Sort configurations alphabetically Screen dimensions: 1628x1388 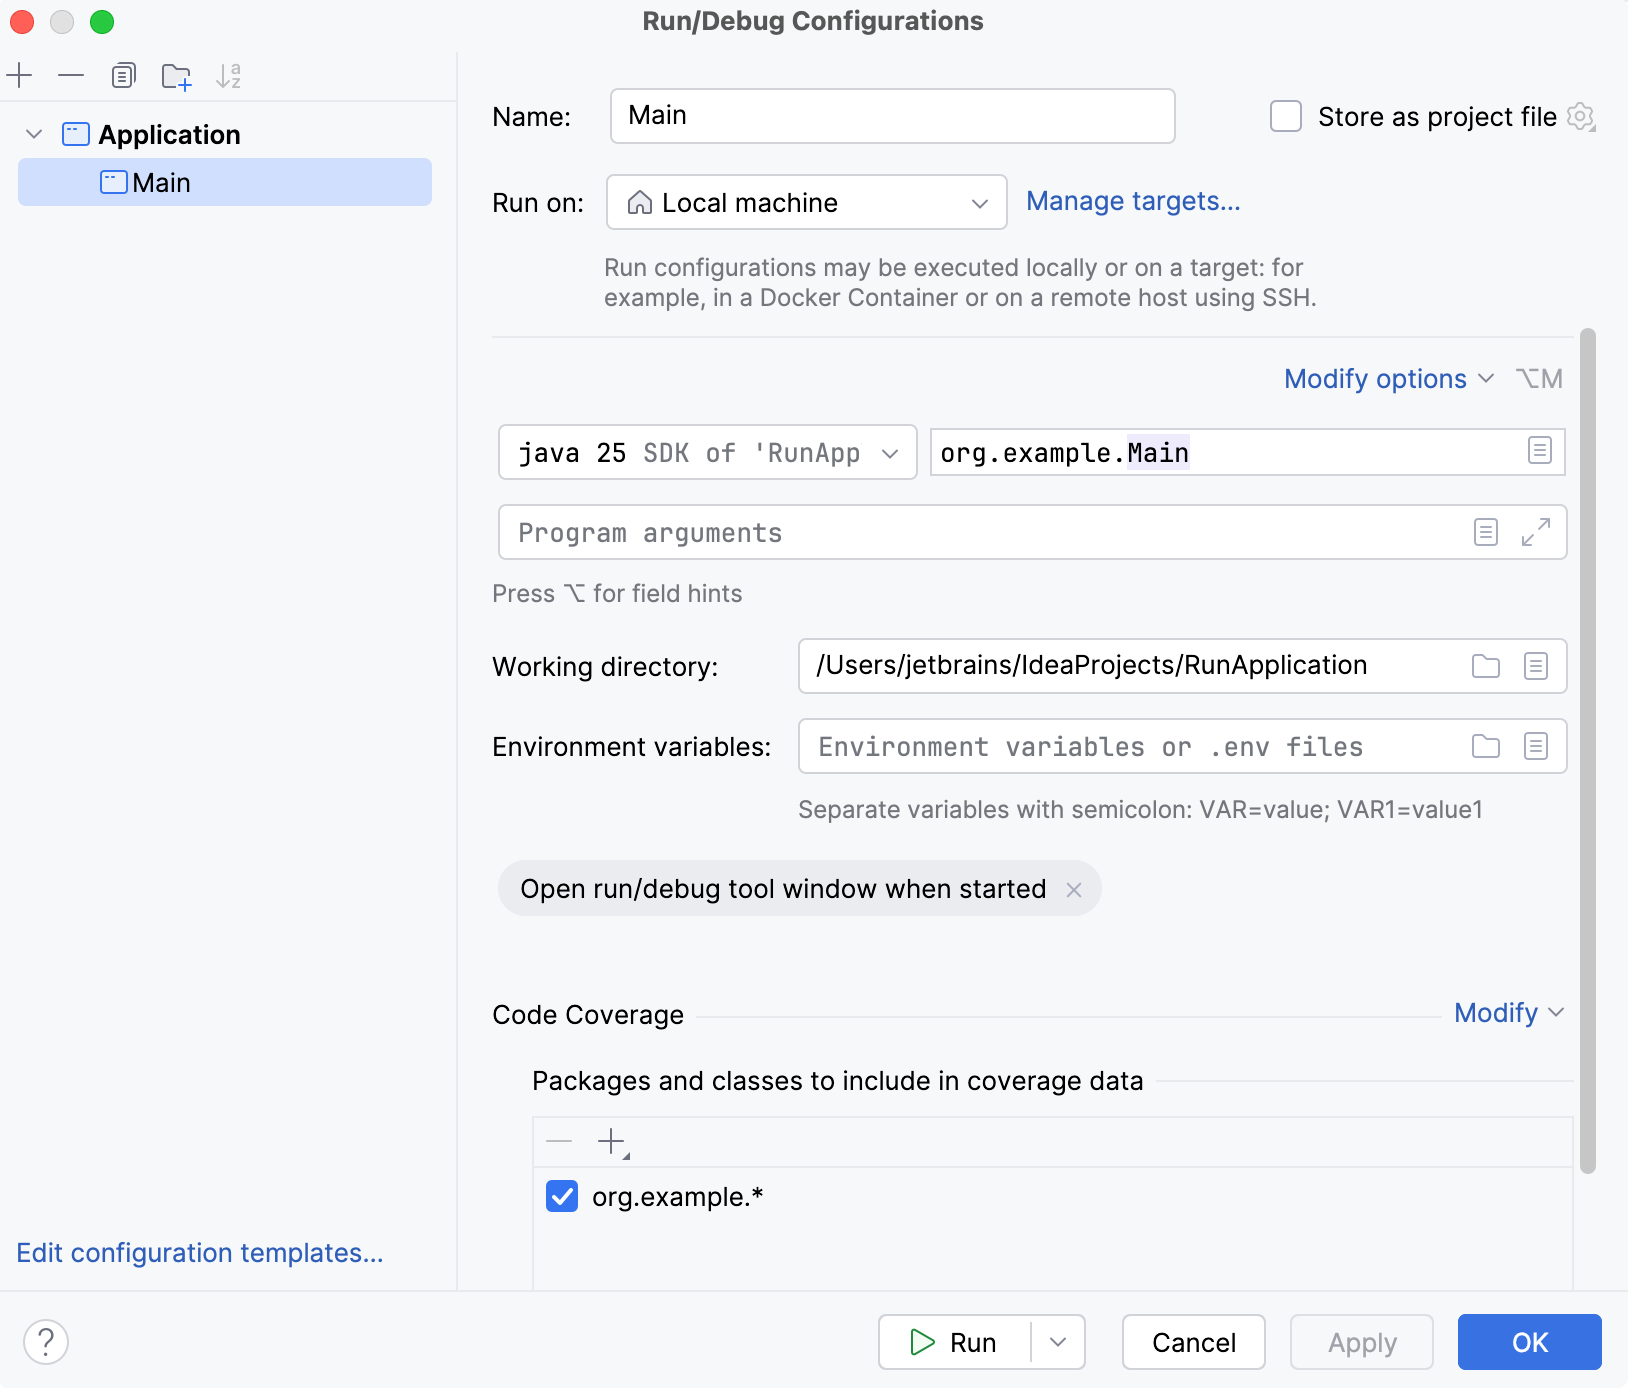pos(229,75)
